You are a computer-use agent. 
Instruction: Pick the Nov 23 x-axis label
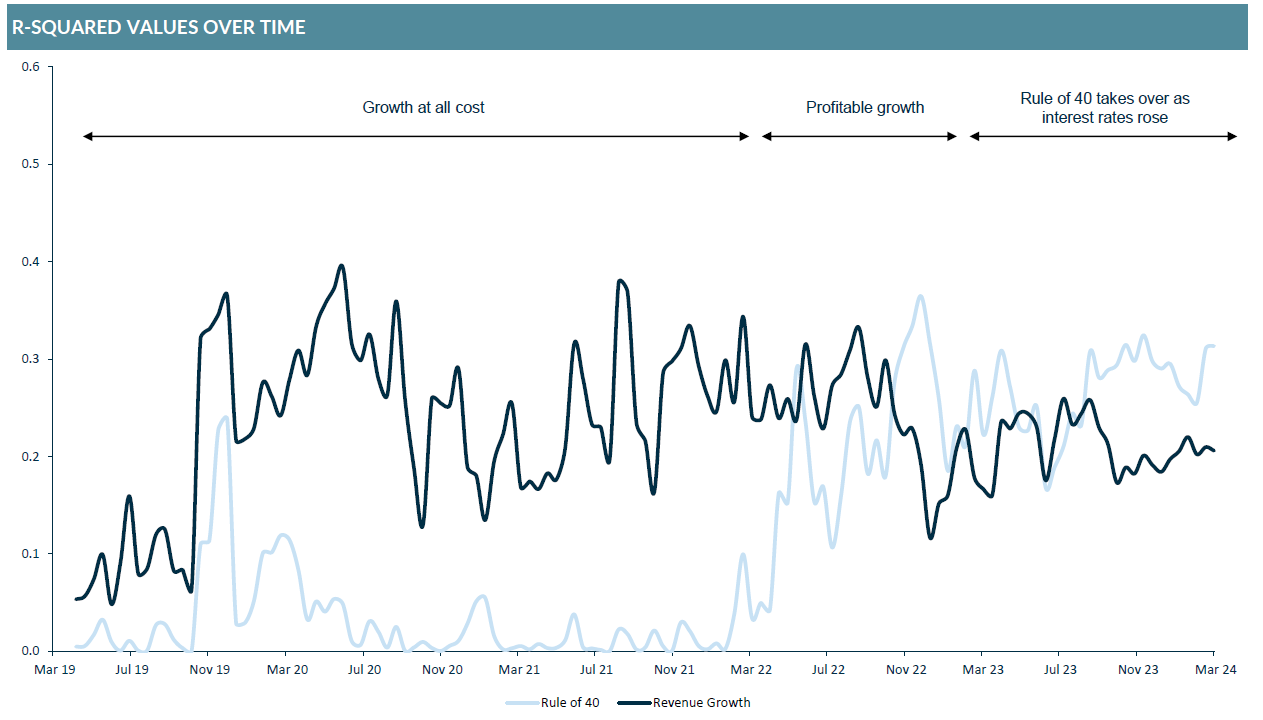coord(1138,670)
